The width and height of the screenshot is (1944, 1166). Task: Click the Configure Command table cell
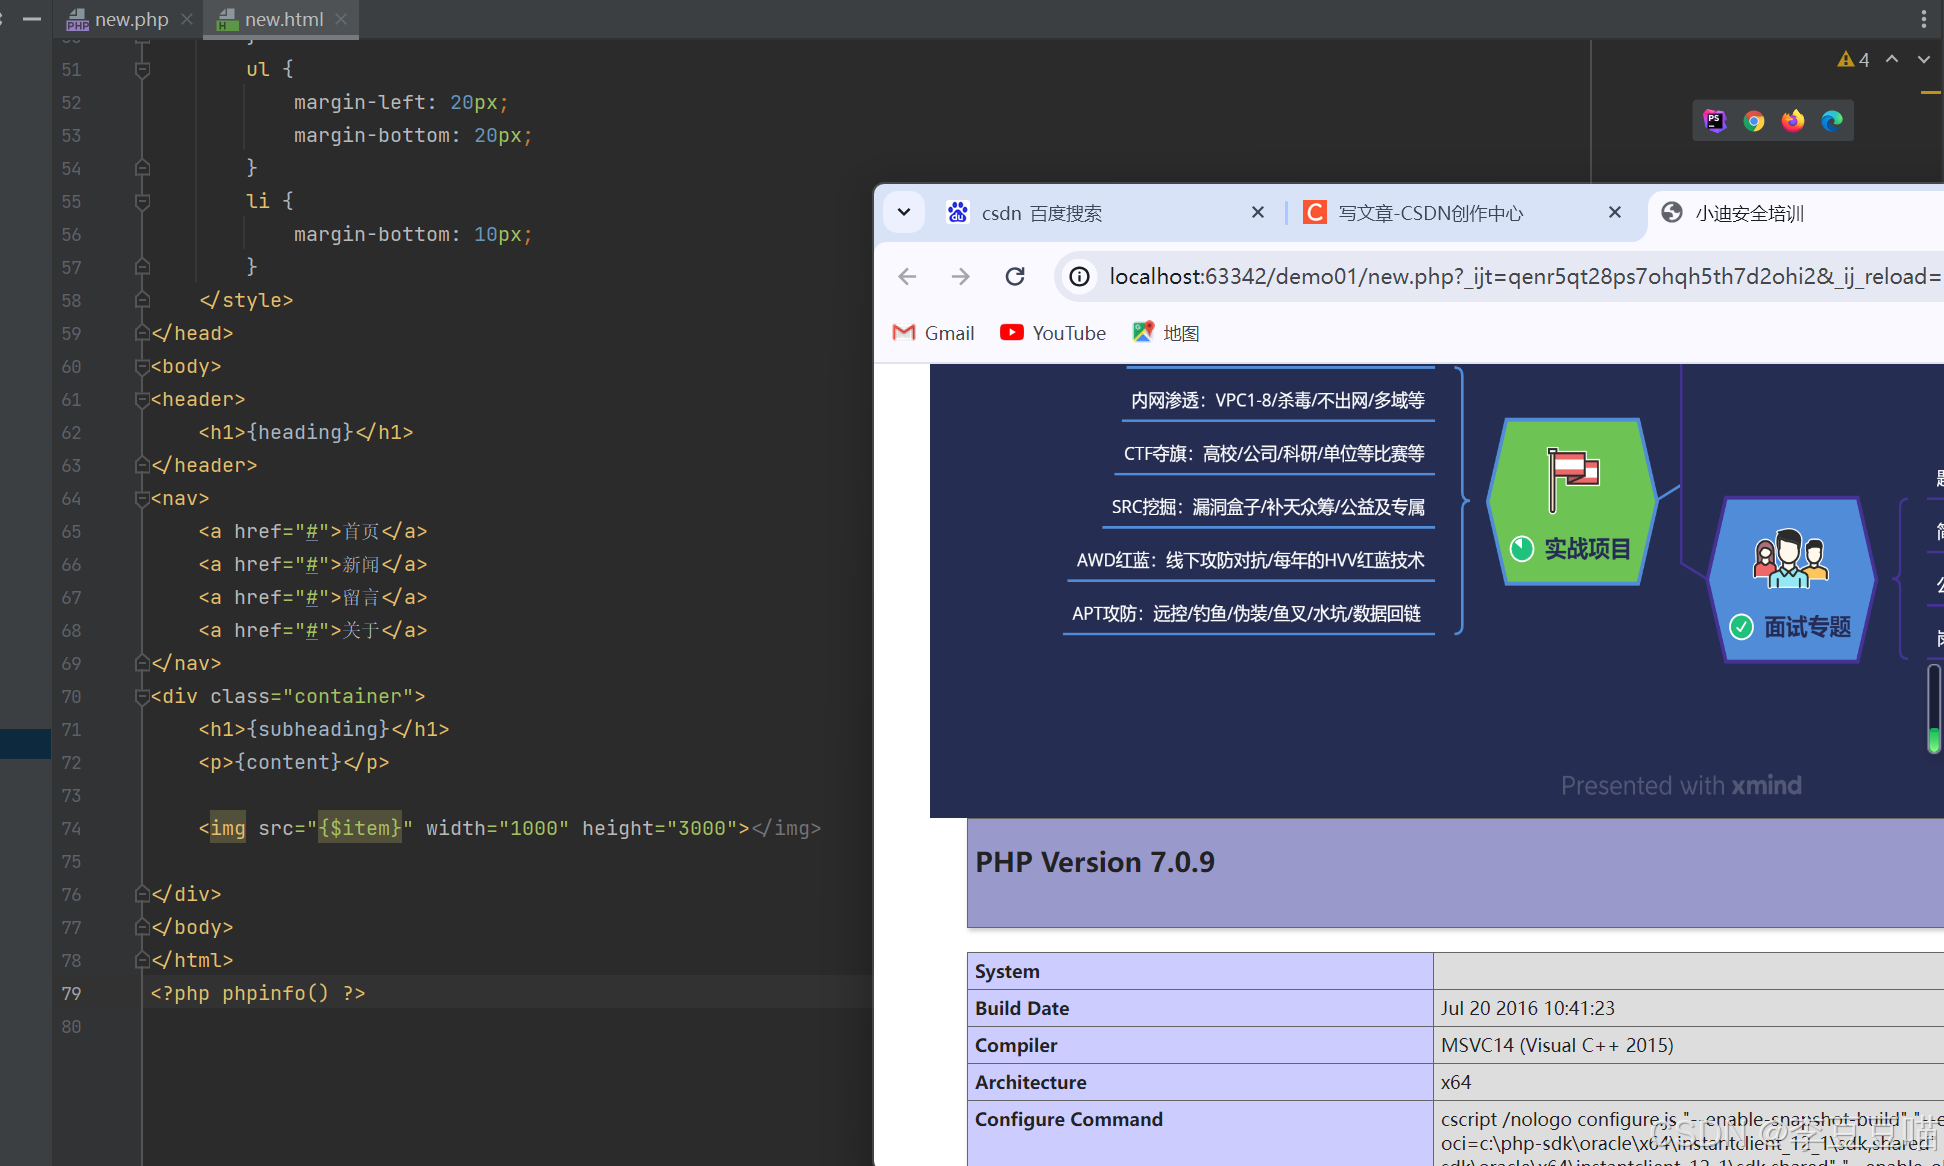(1200, 1133)
